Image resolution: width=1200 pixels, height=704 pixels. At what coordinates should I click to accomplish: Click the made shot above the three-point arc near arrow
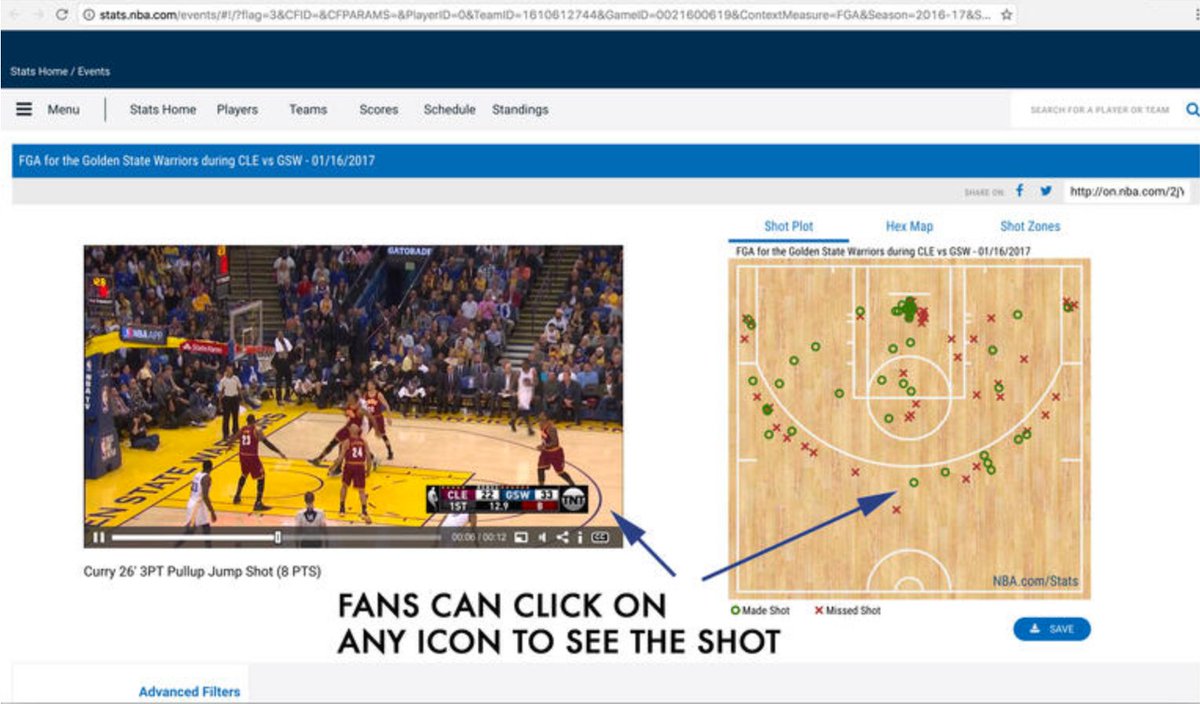point(913,483)
